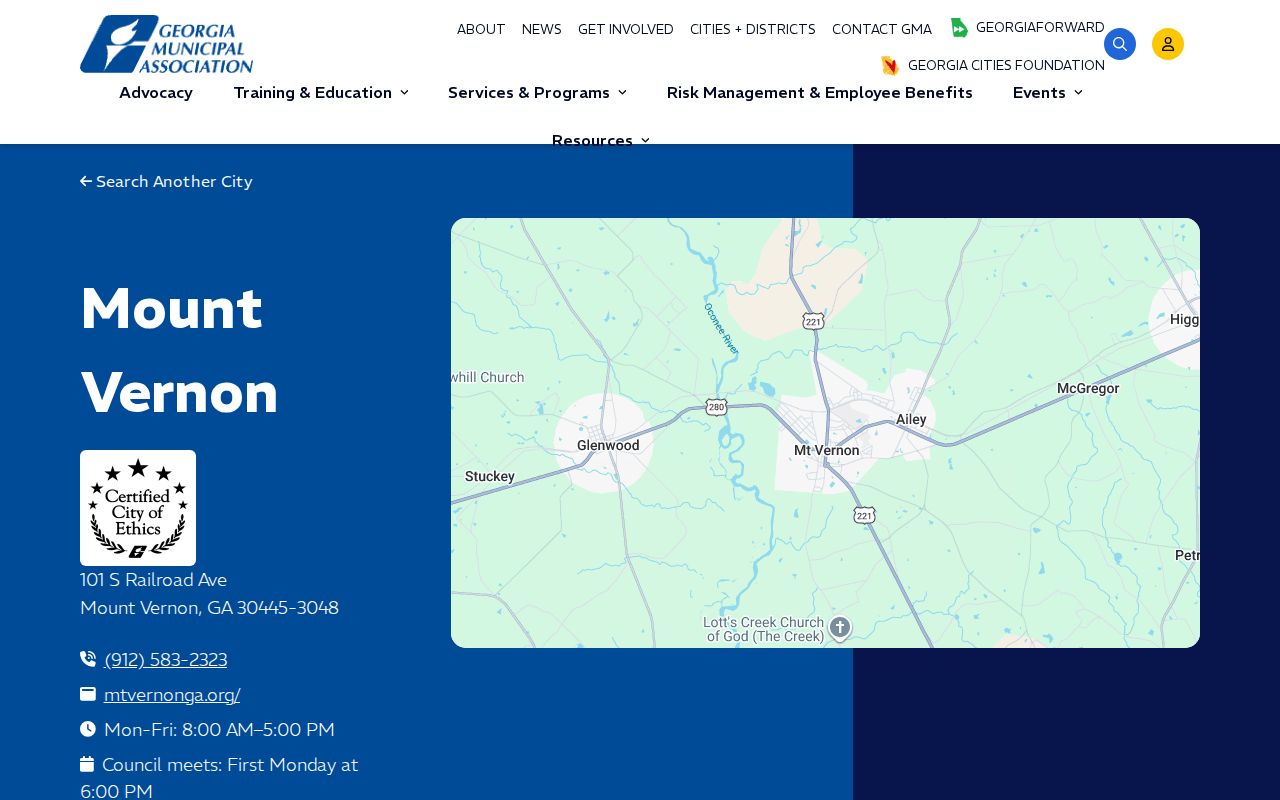Viewport: 1280px width, 800px height.
Task: Click the Oconee River label on map
Action: (721, 328)
